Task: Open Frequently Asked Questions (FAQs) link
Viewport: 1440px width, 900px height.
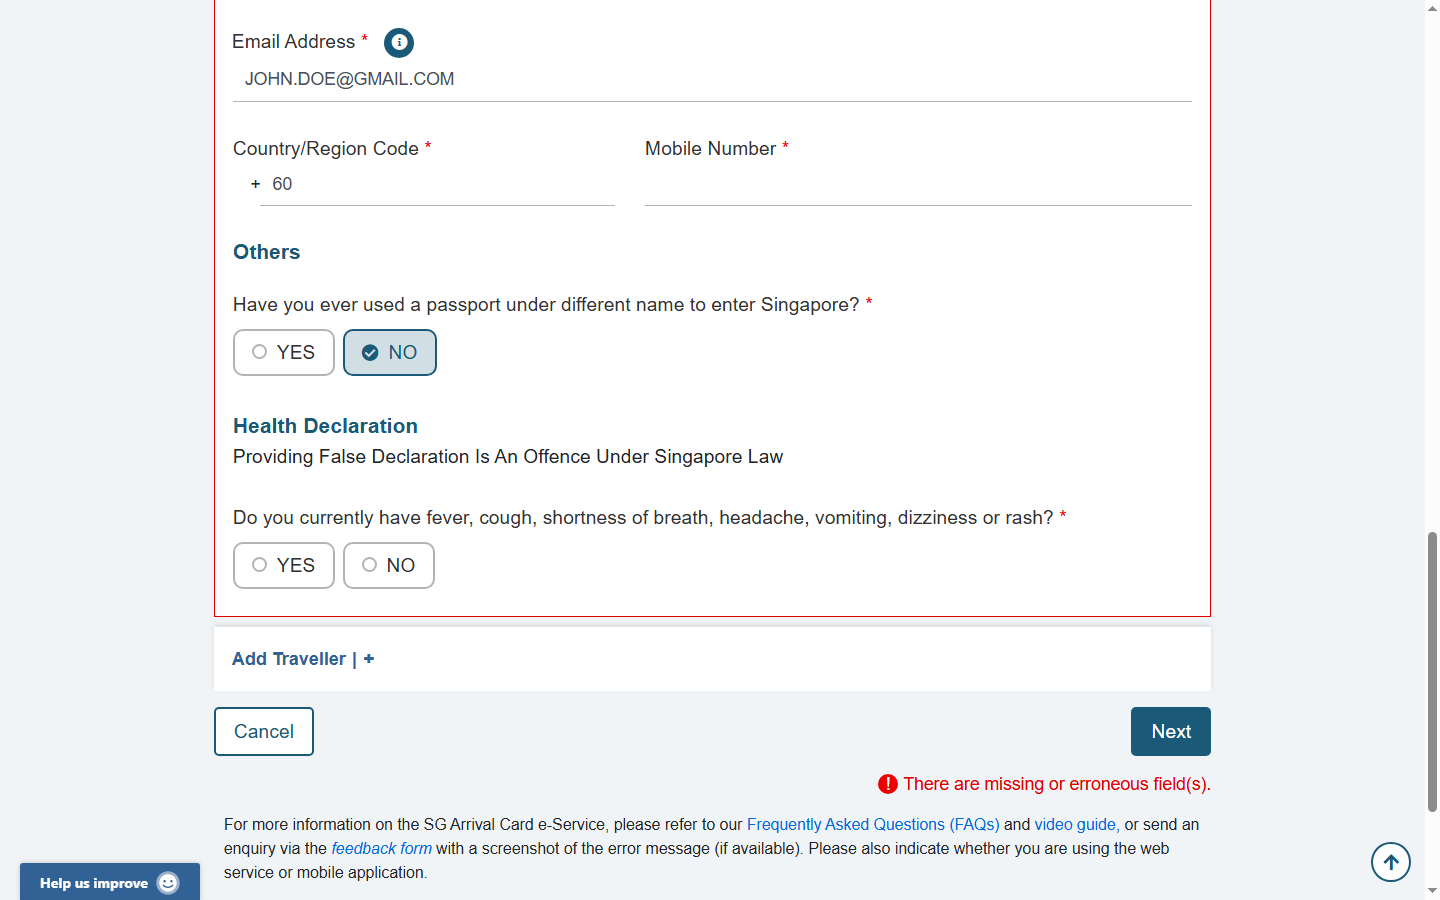Action: coord(872,825)
